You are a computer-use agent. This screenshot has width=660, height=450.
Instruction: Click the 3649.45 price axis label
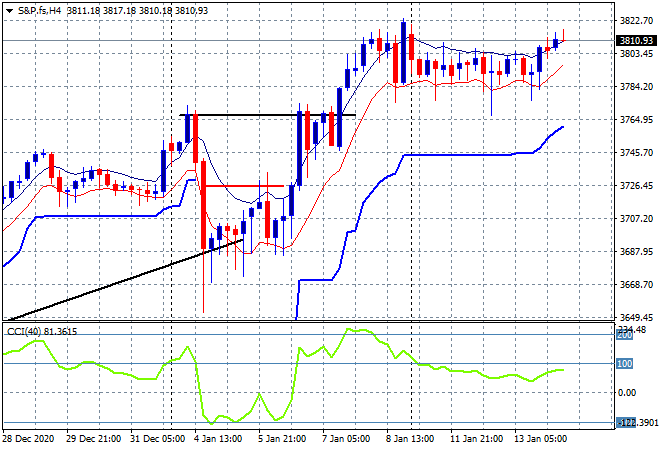(x=636, y=317)
